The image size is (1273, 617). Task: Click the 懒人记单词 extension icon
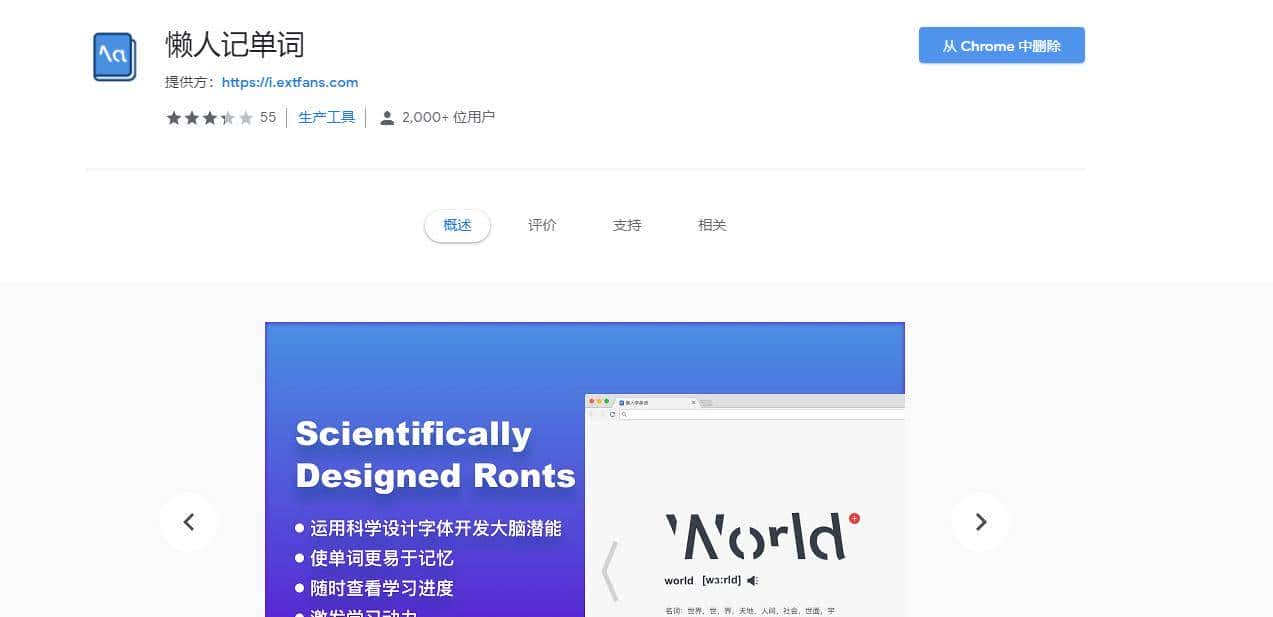pyautogui.click(x=112, y=57)
